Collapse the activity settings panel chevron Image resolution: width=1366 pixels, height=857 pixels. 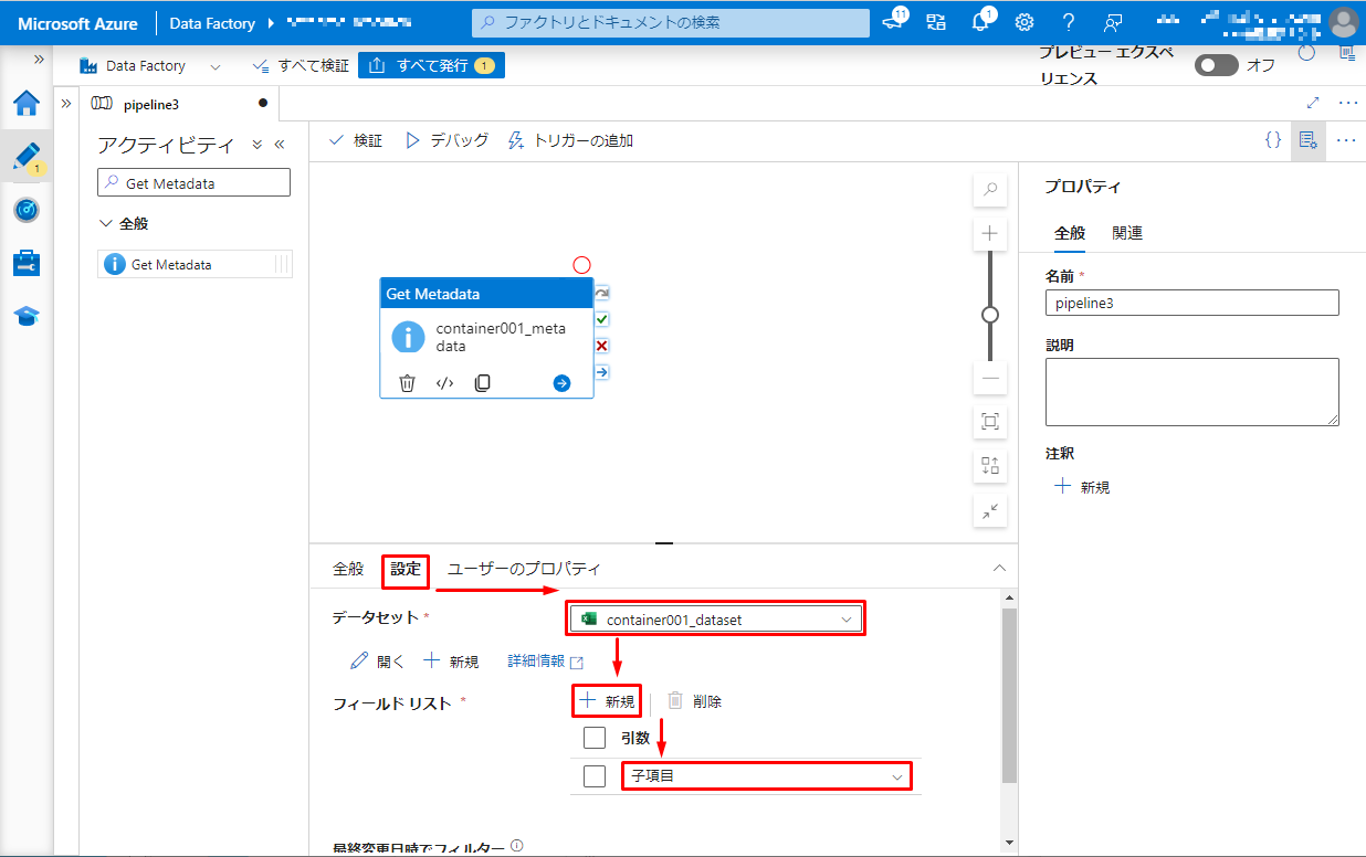(x=998, y=568)
